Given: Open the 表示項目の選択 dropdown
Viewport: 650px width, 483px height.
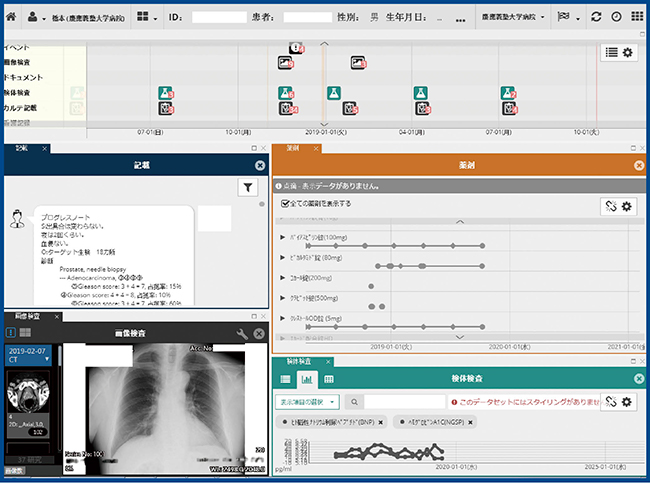Looking at the screenshot, I should tap(306, 401).
